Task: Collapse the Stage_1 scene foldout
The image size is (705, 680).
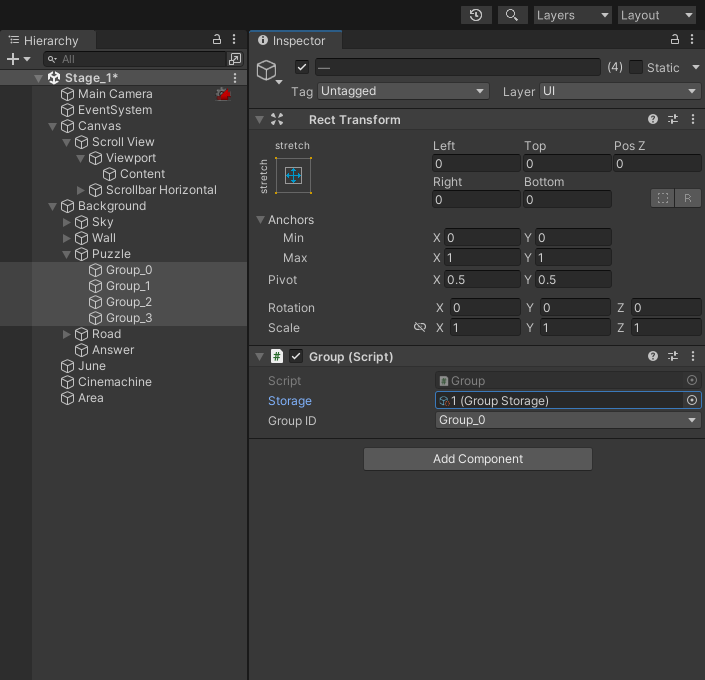Action: 39,78
